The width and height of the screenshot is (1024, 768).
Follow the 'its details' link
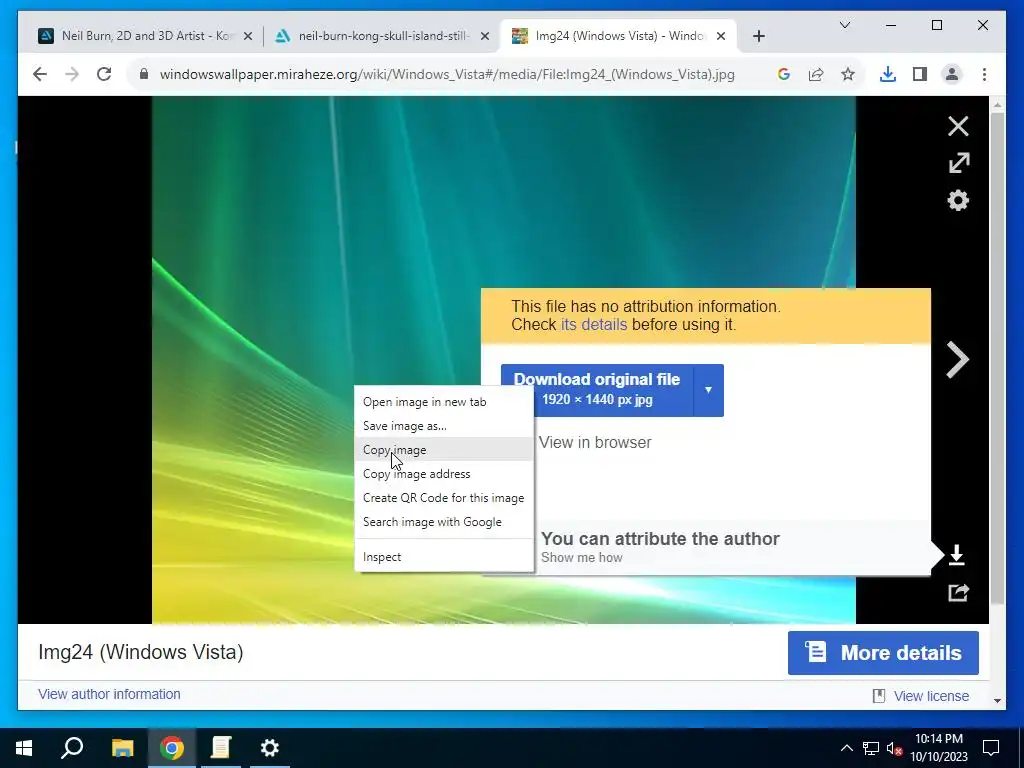coord(594,325)
